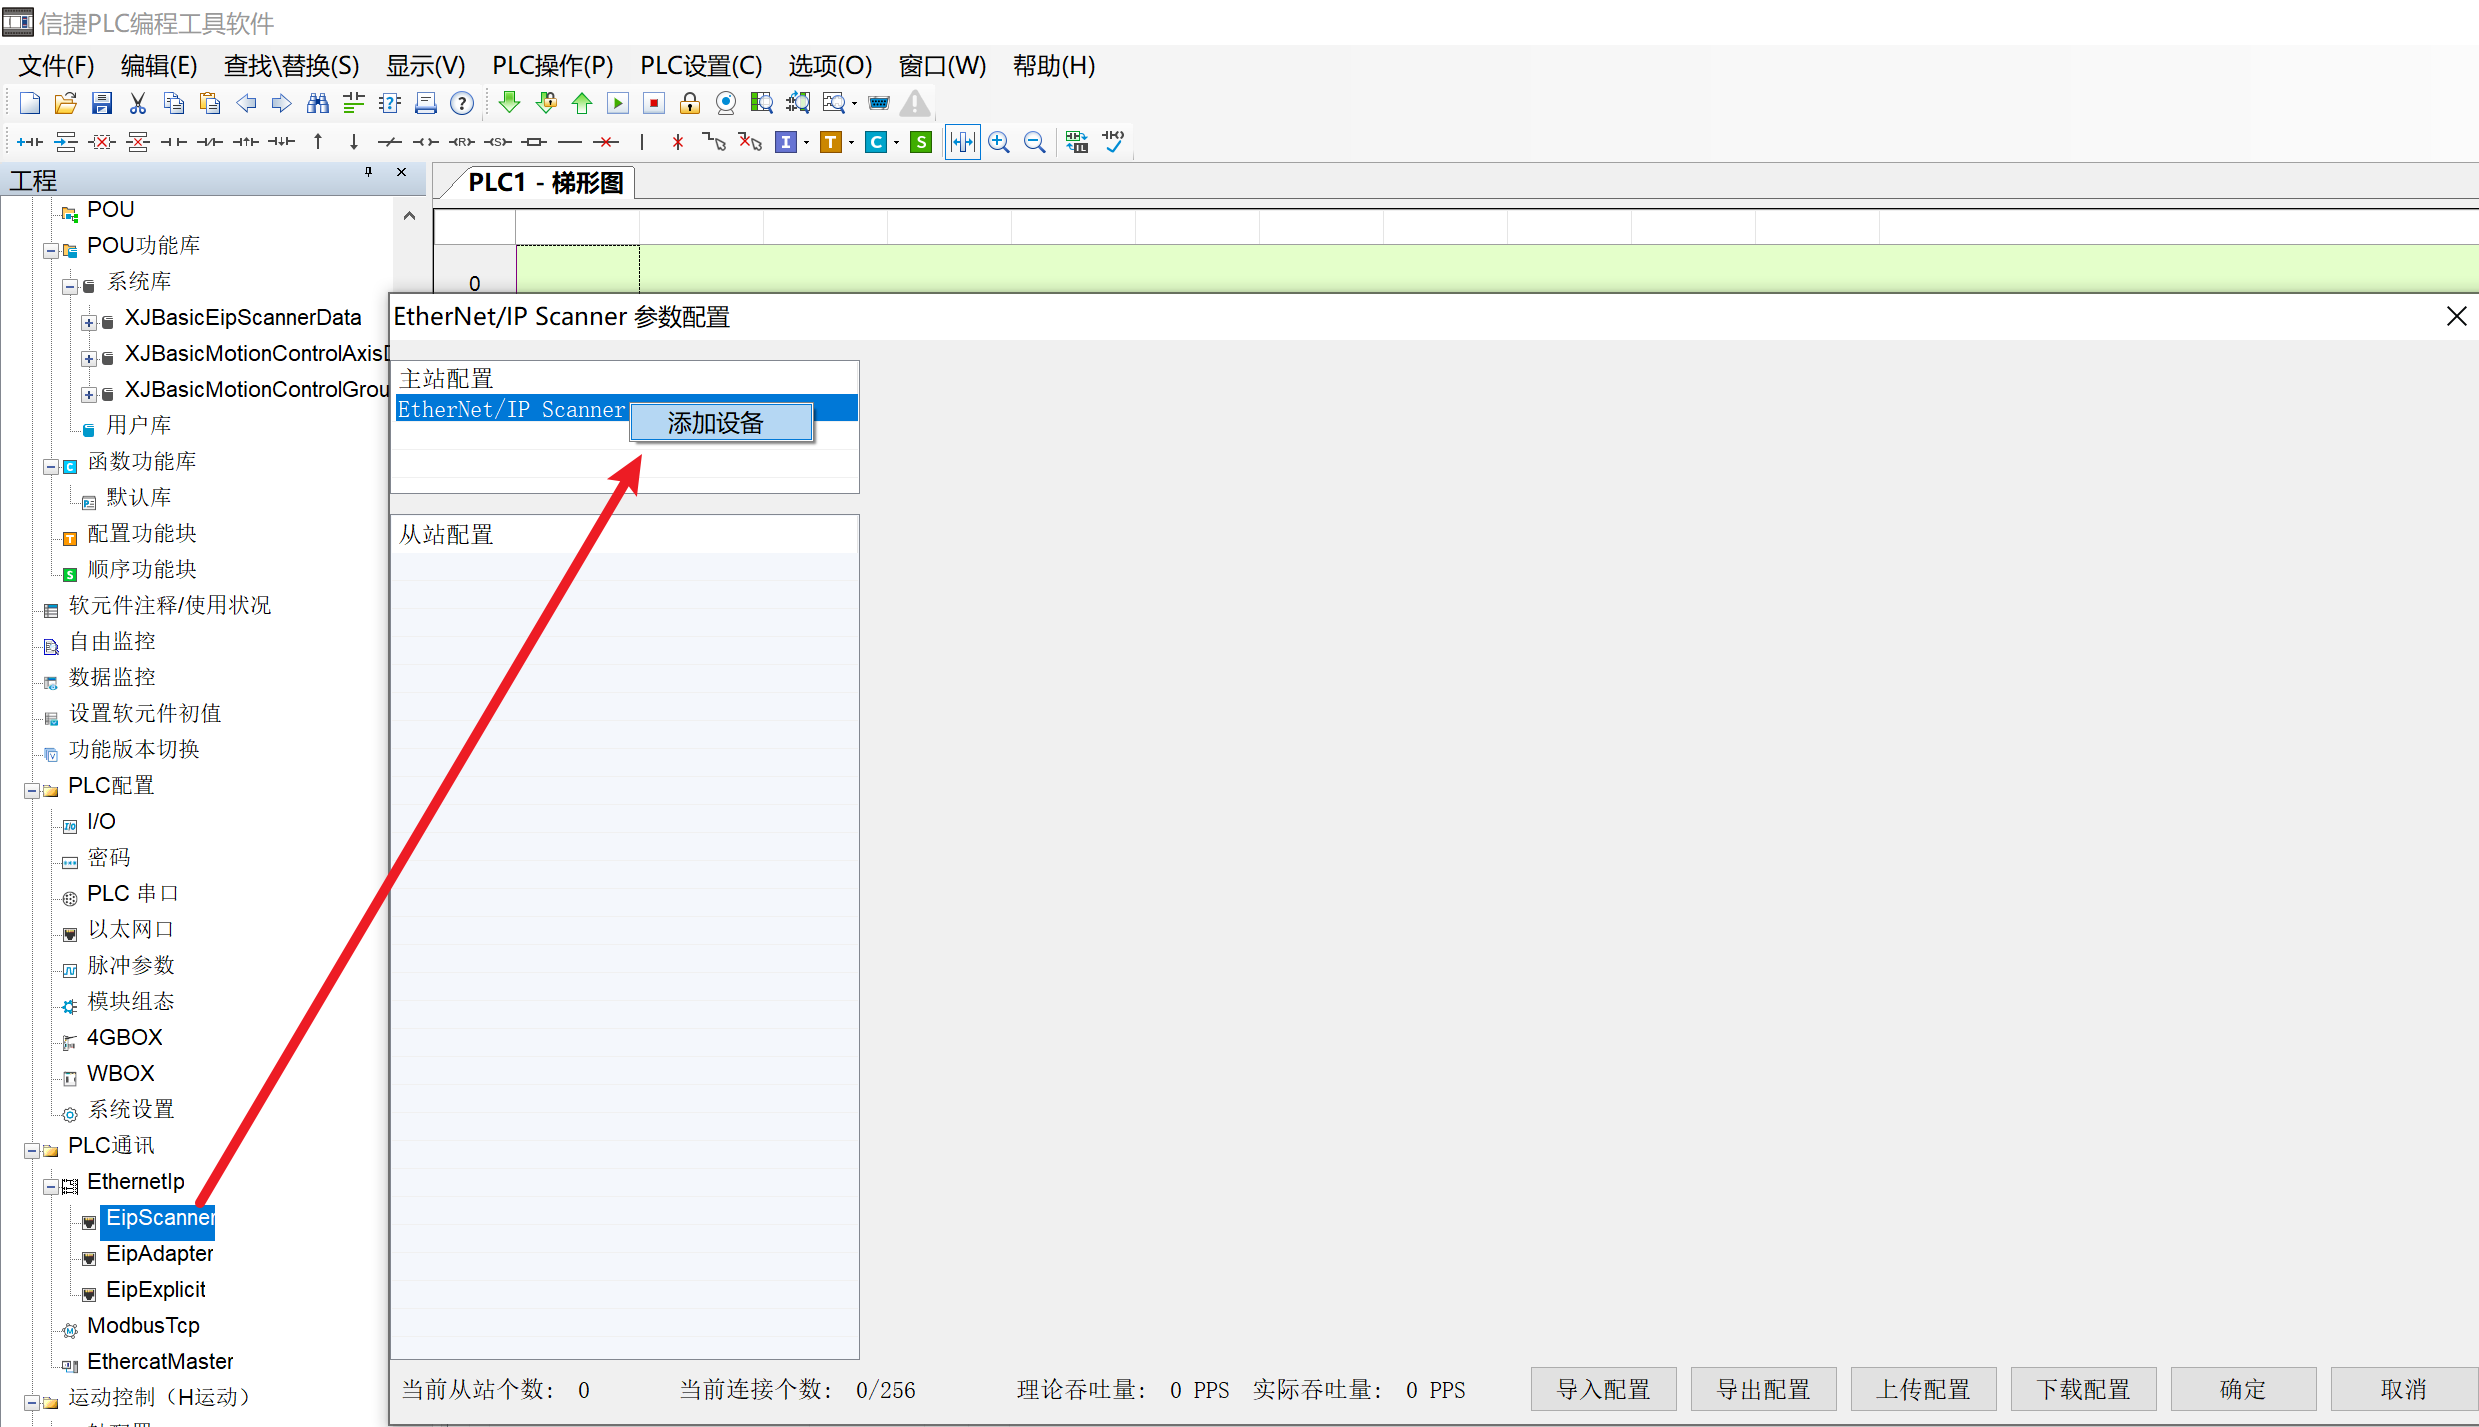Viewport: 2479px width, 1427px height.
Task: Select EipAdapter in the project tree
Action: [160, 1254]
